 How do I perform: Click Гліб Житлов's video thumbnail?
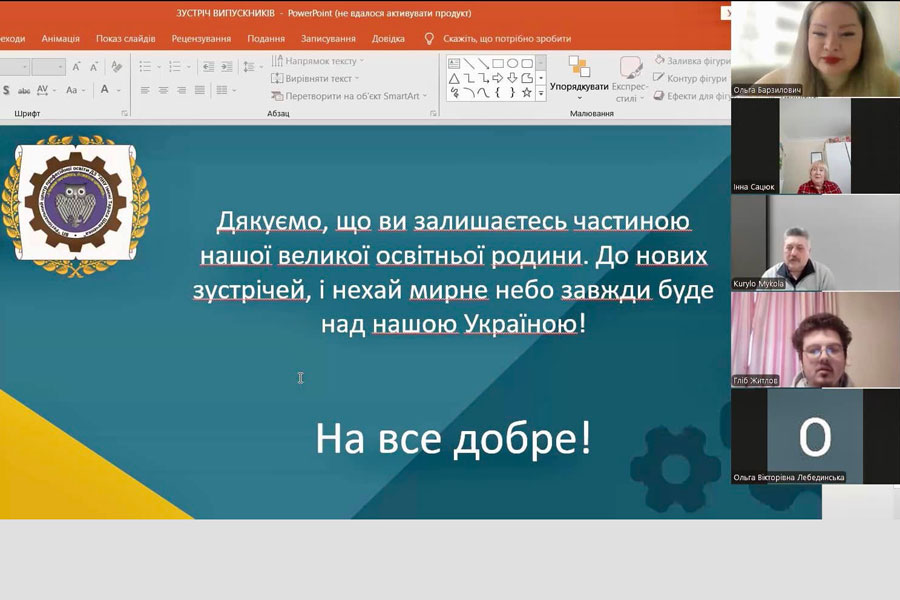815,340
